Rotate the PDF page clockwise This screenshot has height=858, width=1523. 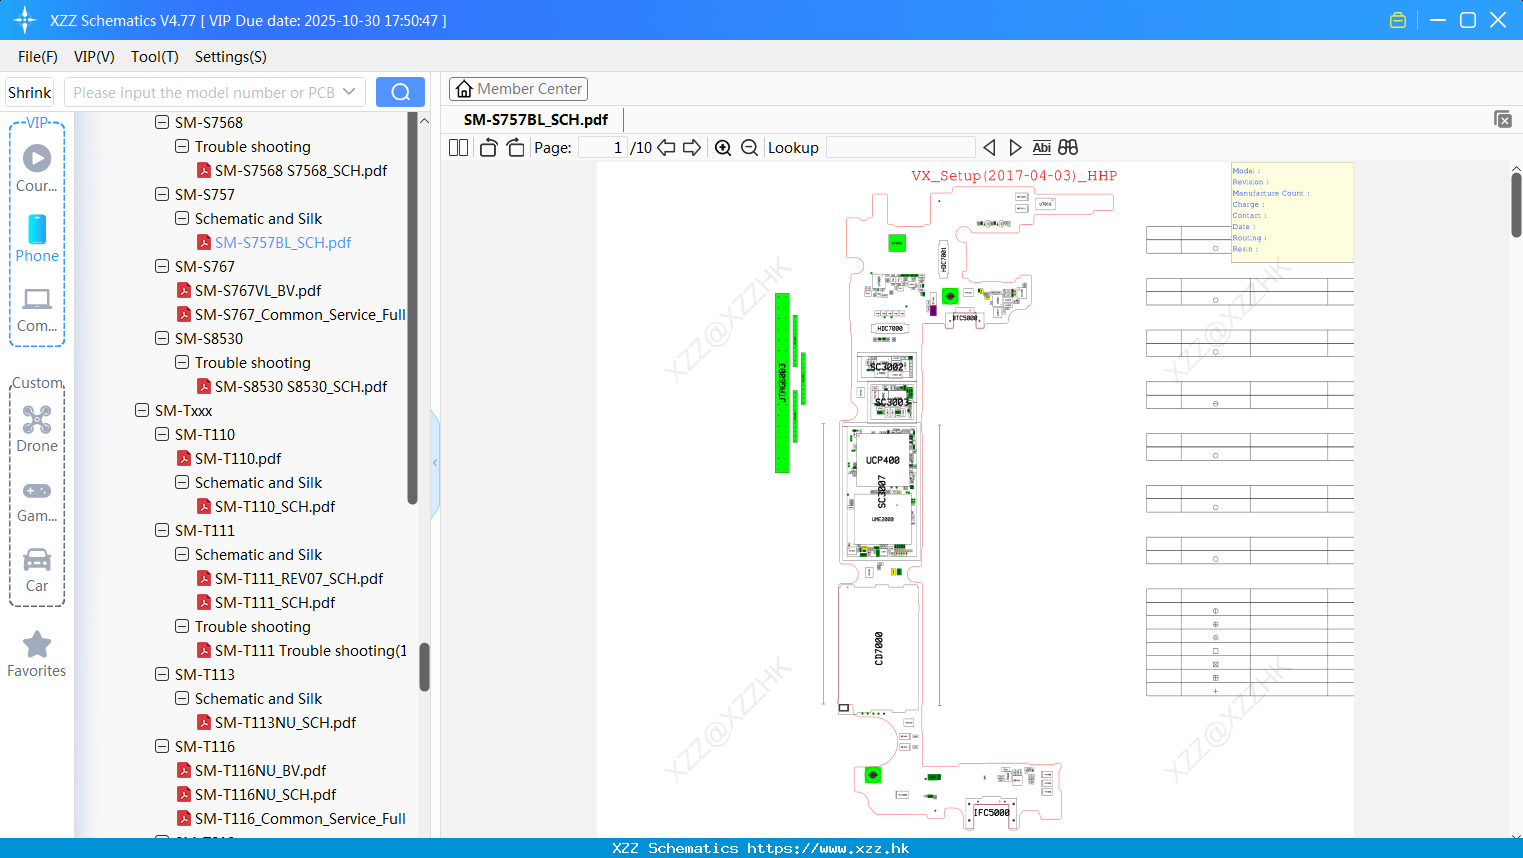(x=515, y=147)
